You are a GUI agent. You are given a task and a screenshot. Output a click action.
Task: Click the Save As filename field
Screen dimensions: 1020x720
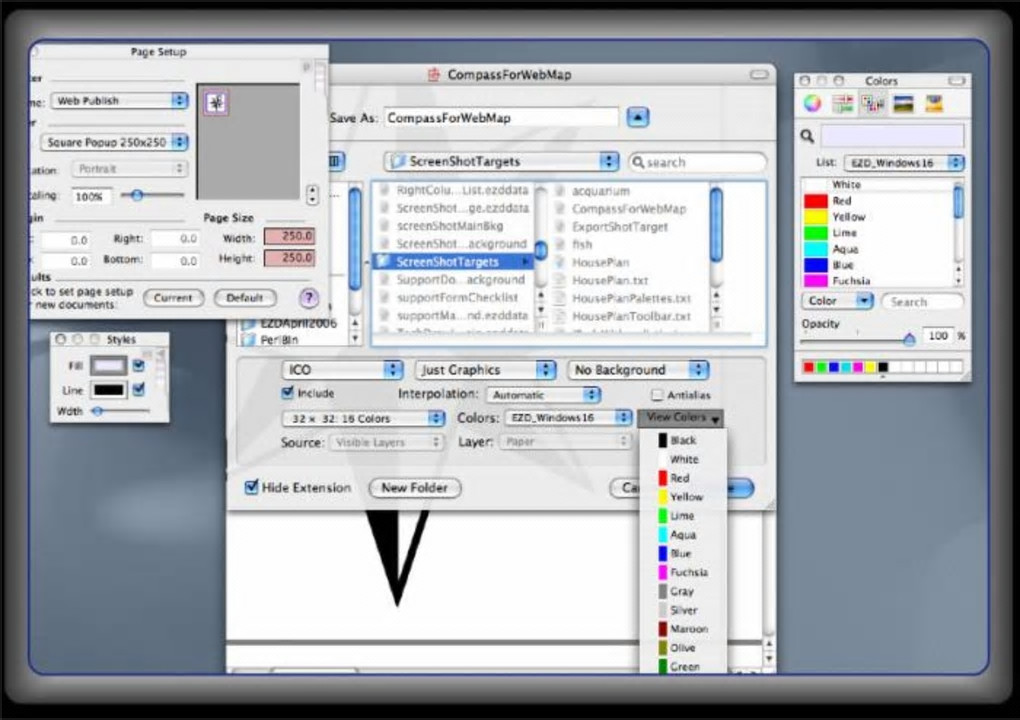501,118
